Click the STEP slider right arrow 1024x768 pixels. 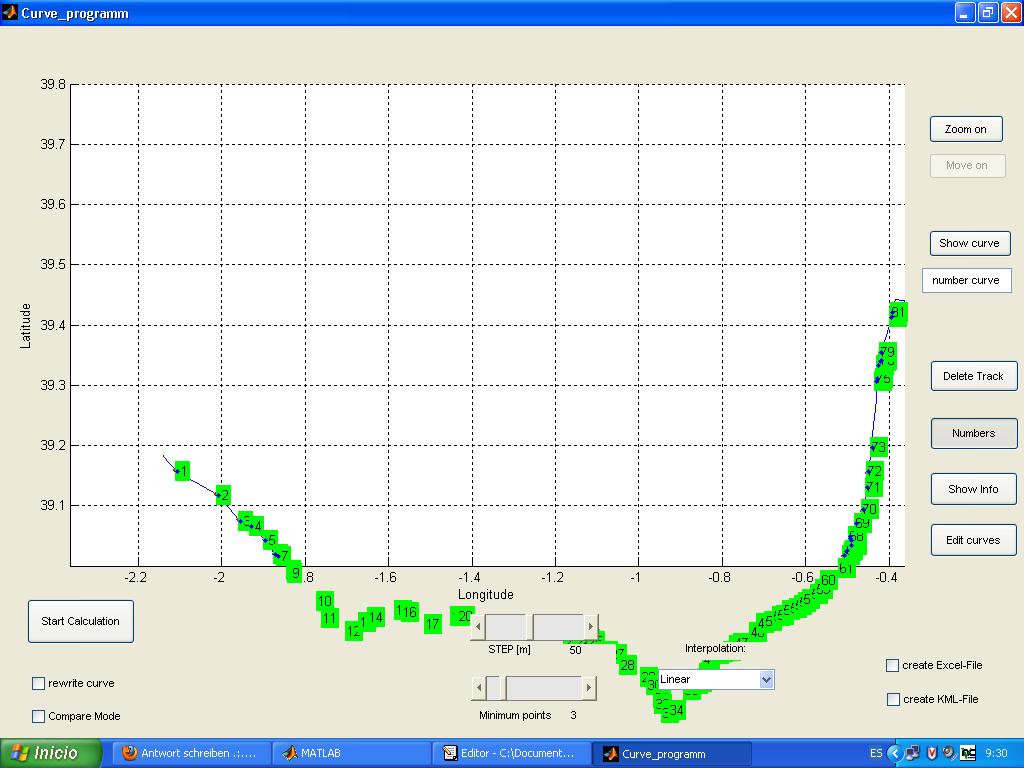click(591, 627)
